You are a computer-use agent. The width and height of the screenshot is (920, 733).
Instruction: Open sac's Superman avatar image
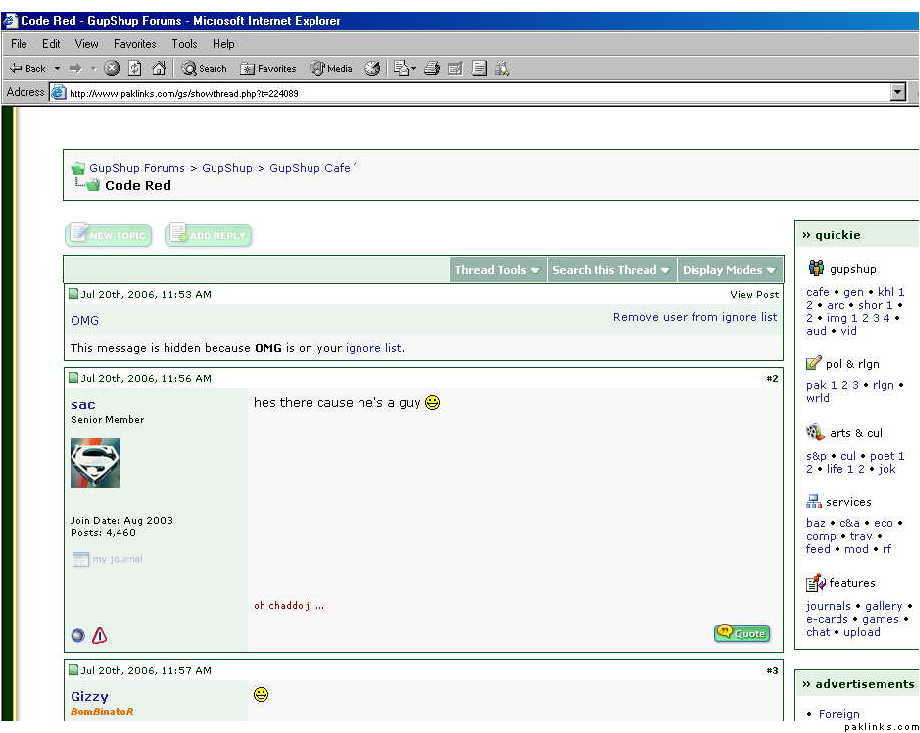click(95, 464)
